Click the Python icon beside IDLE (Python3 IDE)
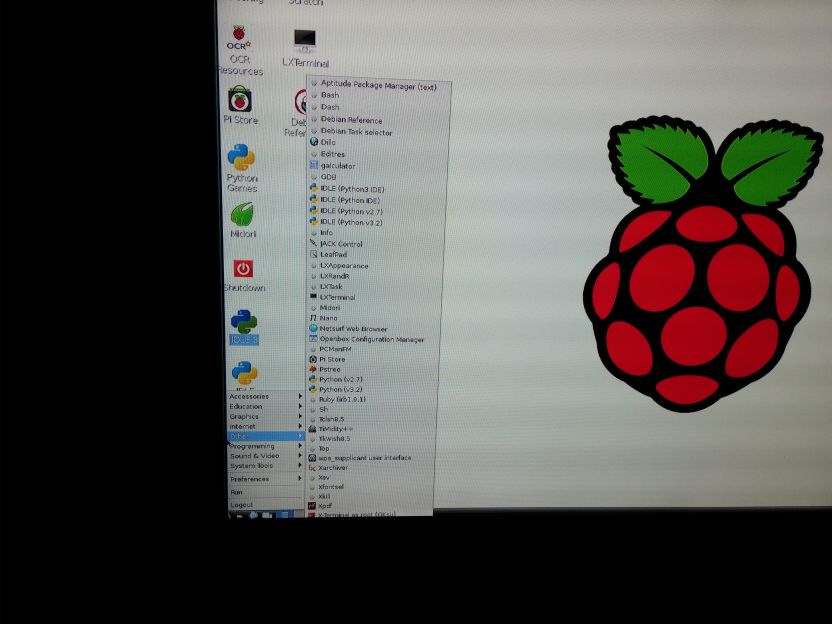The image size is (832, 624). 314,188
